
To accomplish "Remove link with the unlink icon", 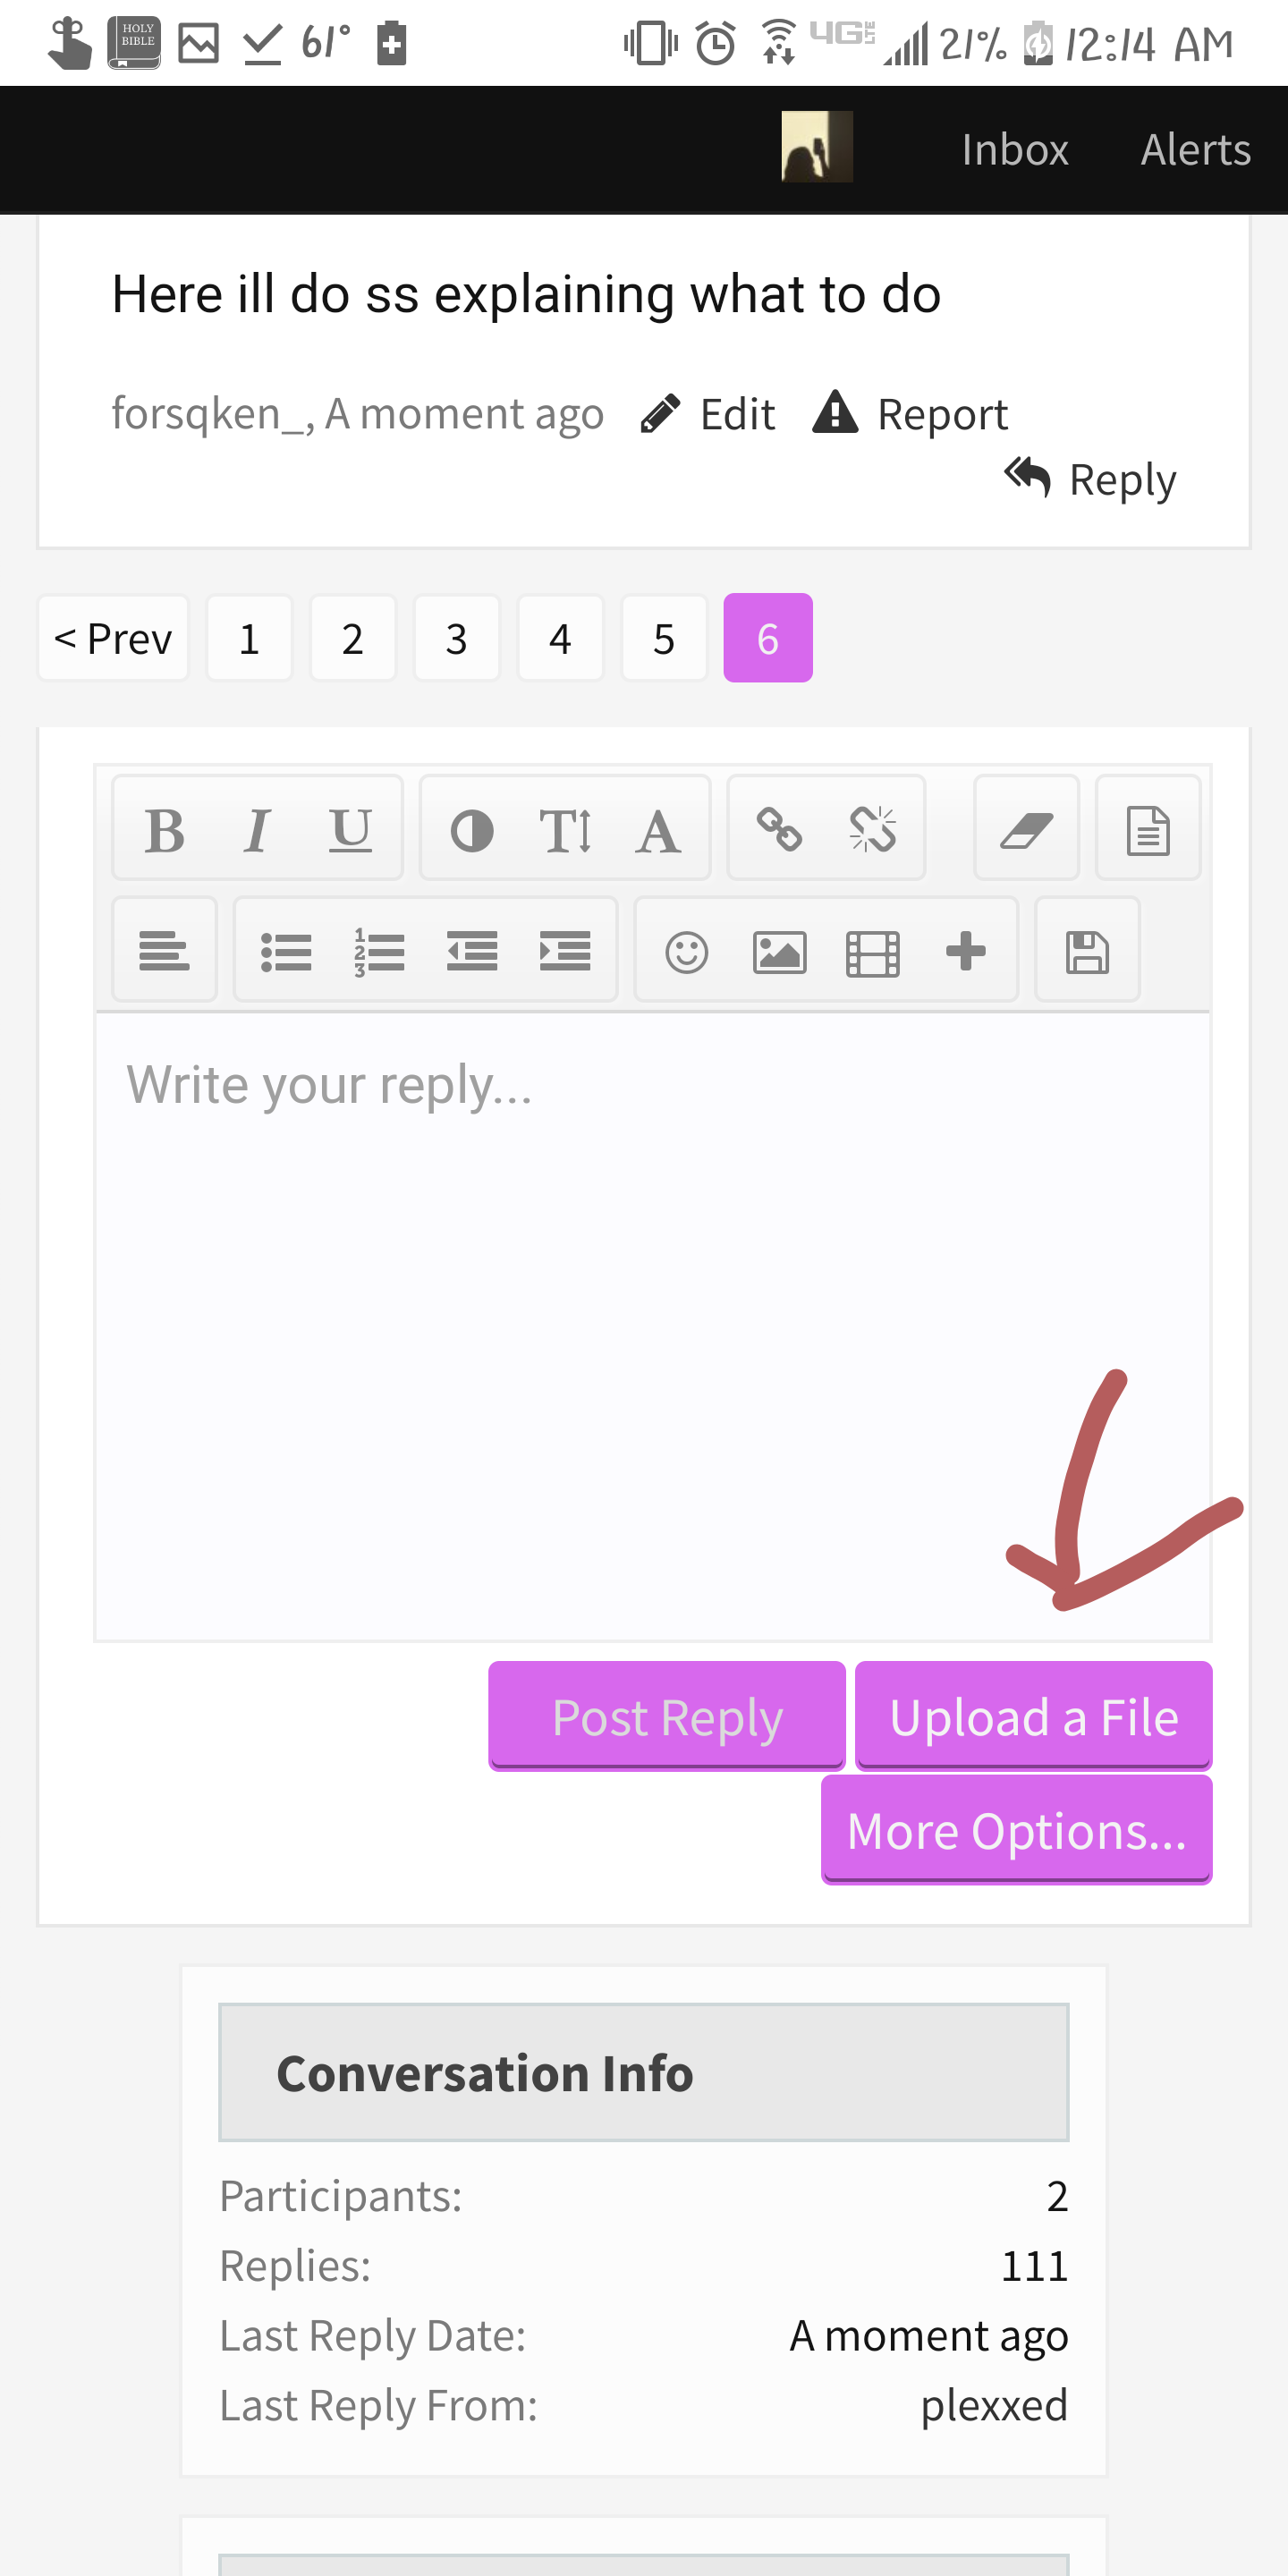I will 872,830.
